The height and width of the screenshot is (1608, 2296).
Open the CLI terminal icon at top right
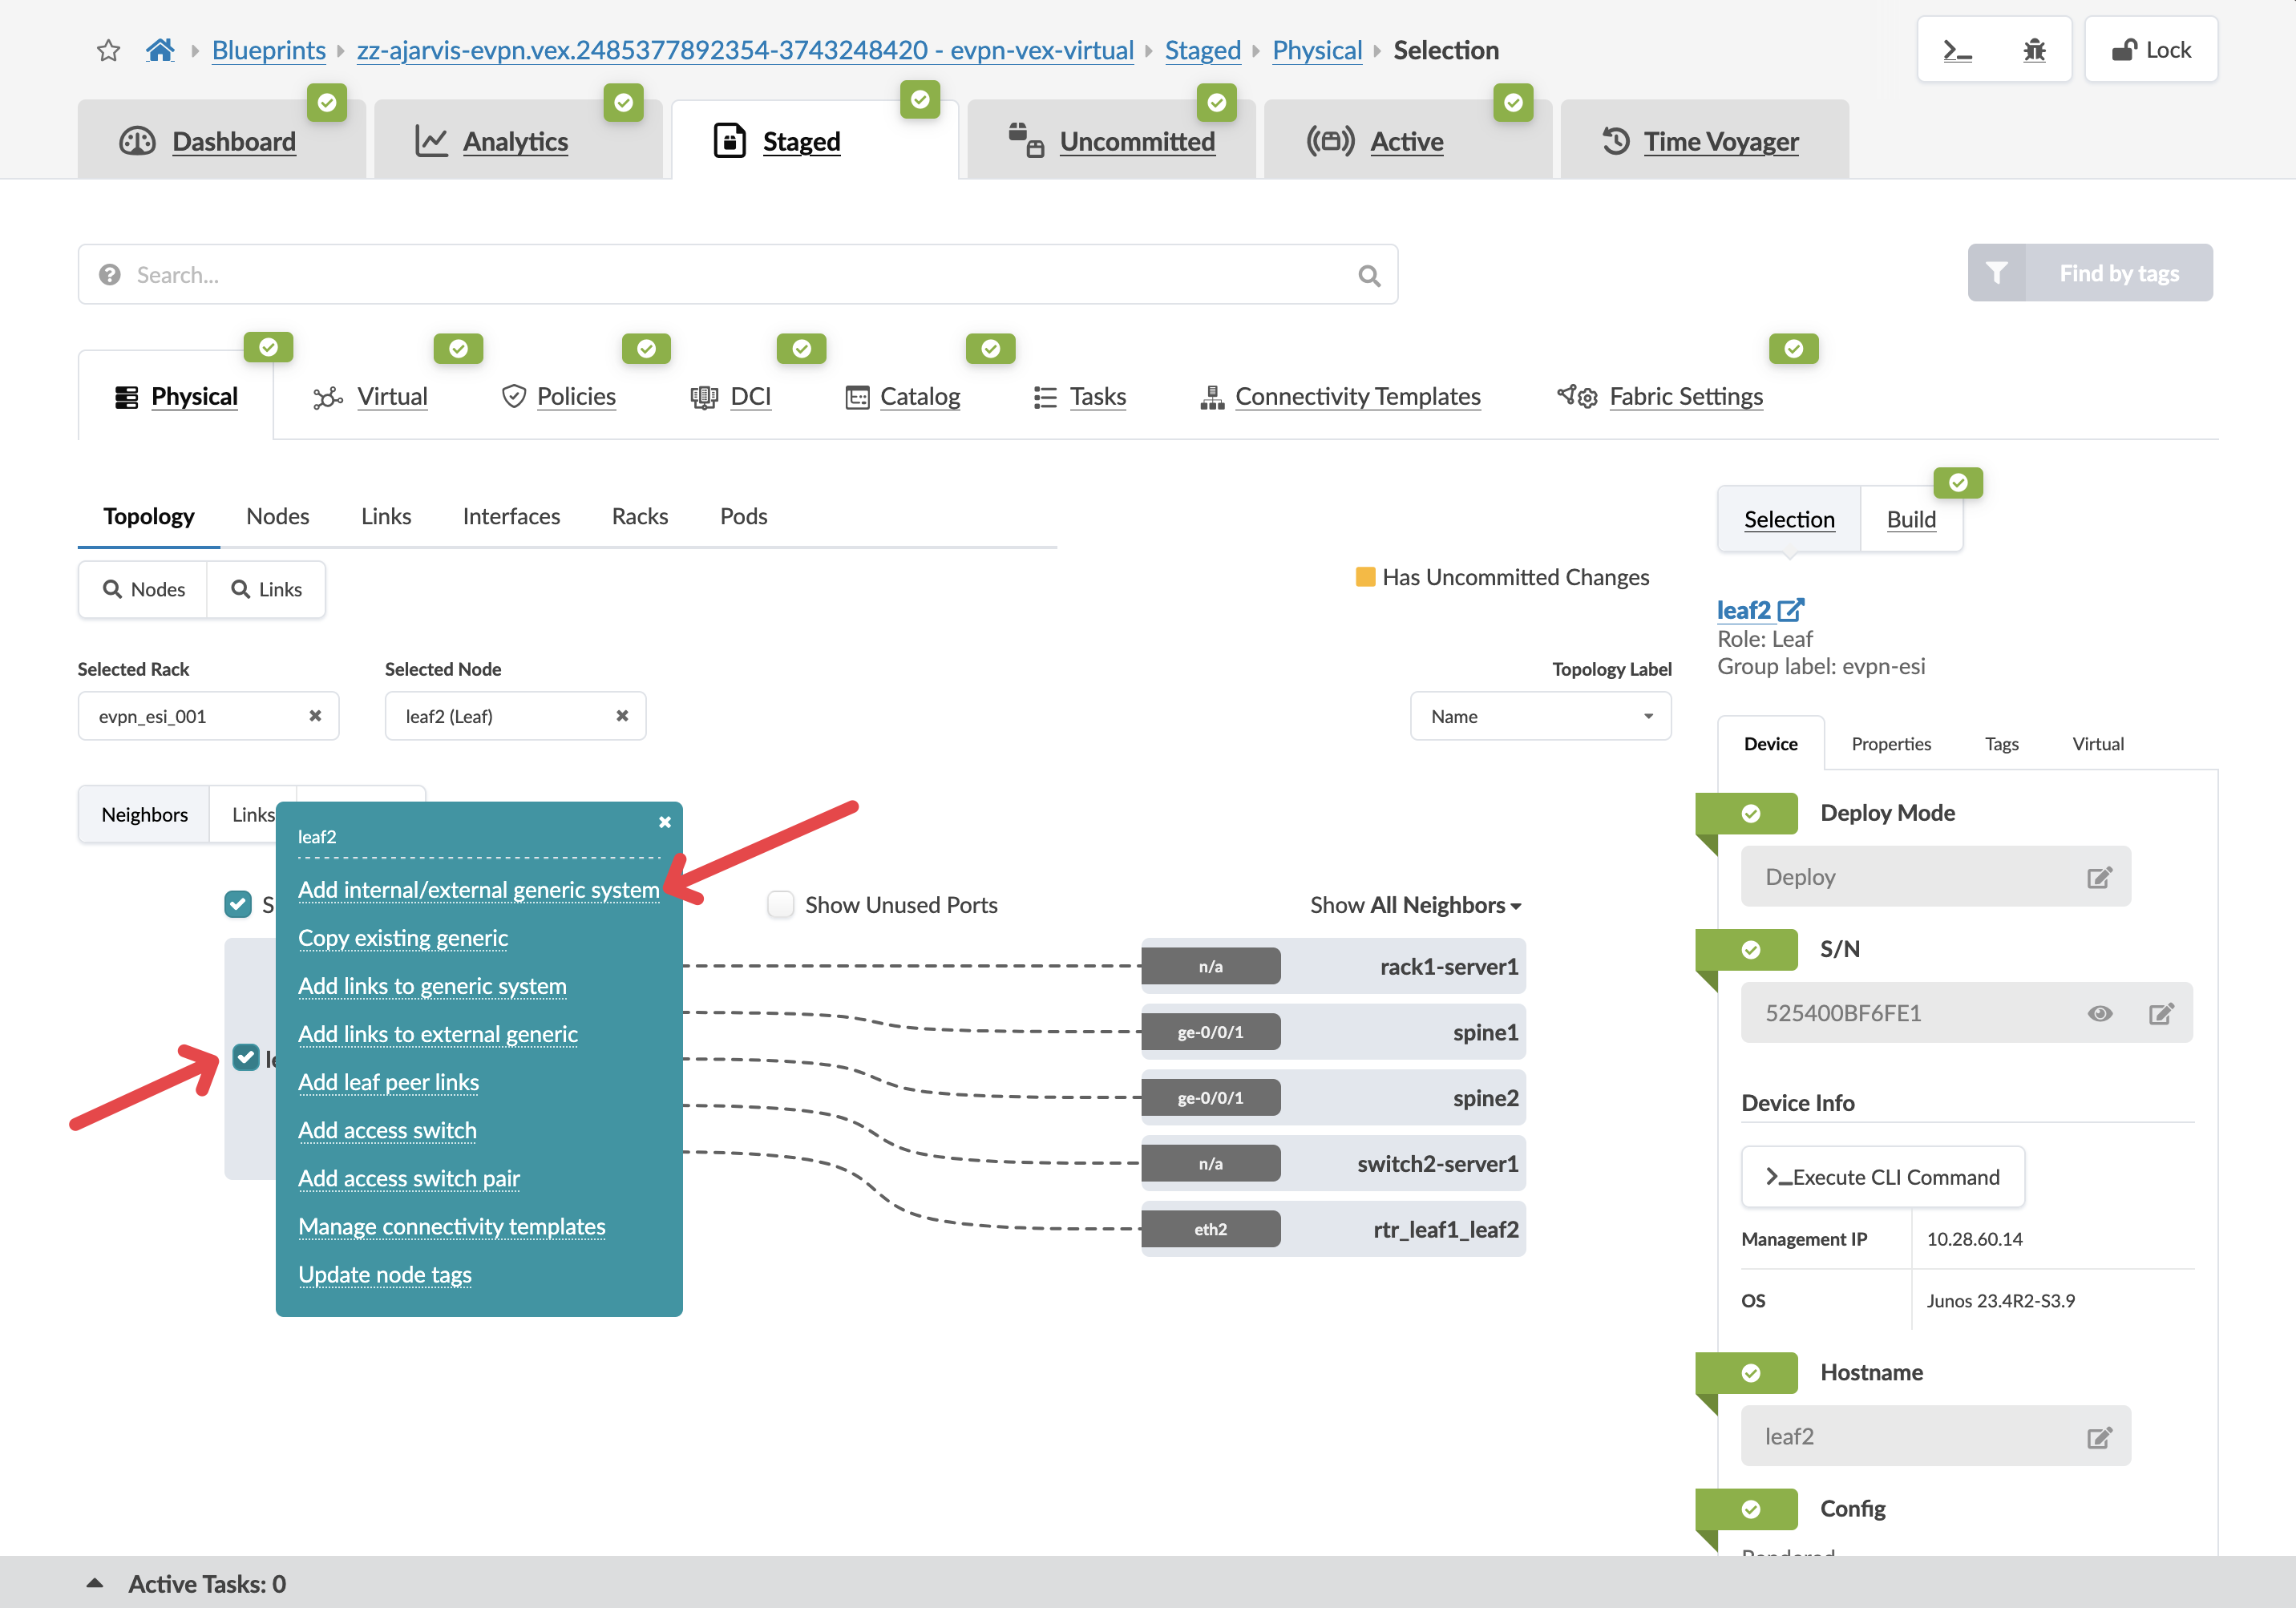[1956, 50]
